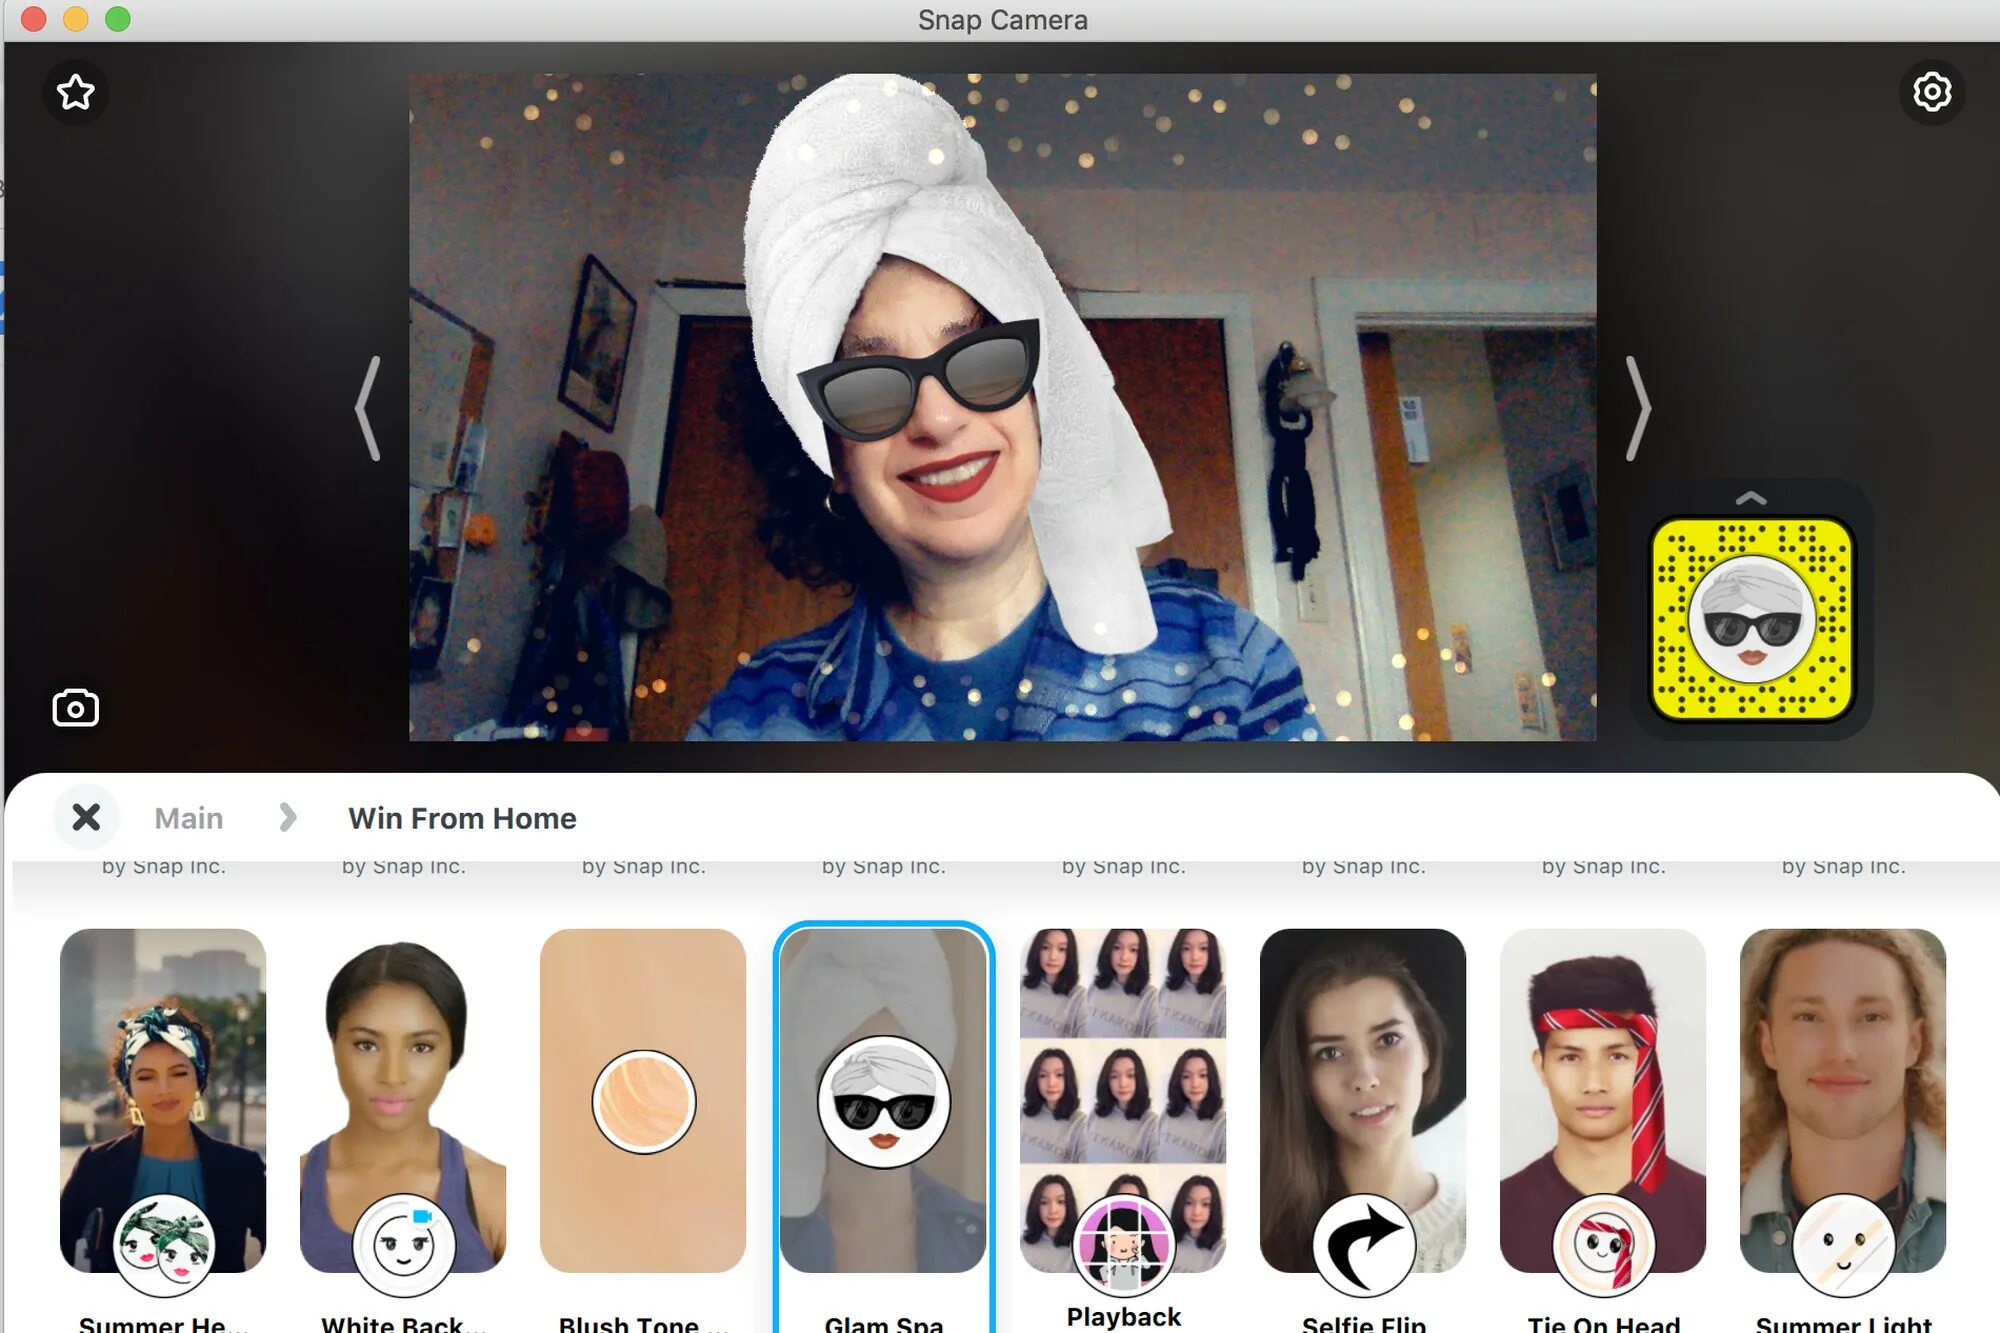This screenshot has height=1333, width=2000.
Task: Click the Blush Tone lens label
Action: 643,1323
